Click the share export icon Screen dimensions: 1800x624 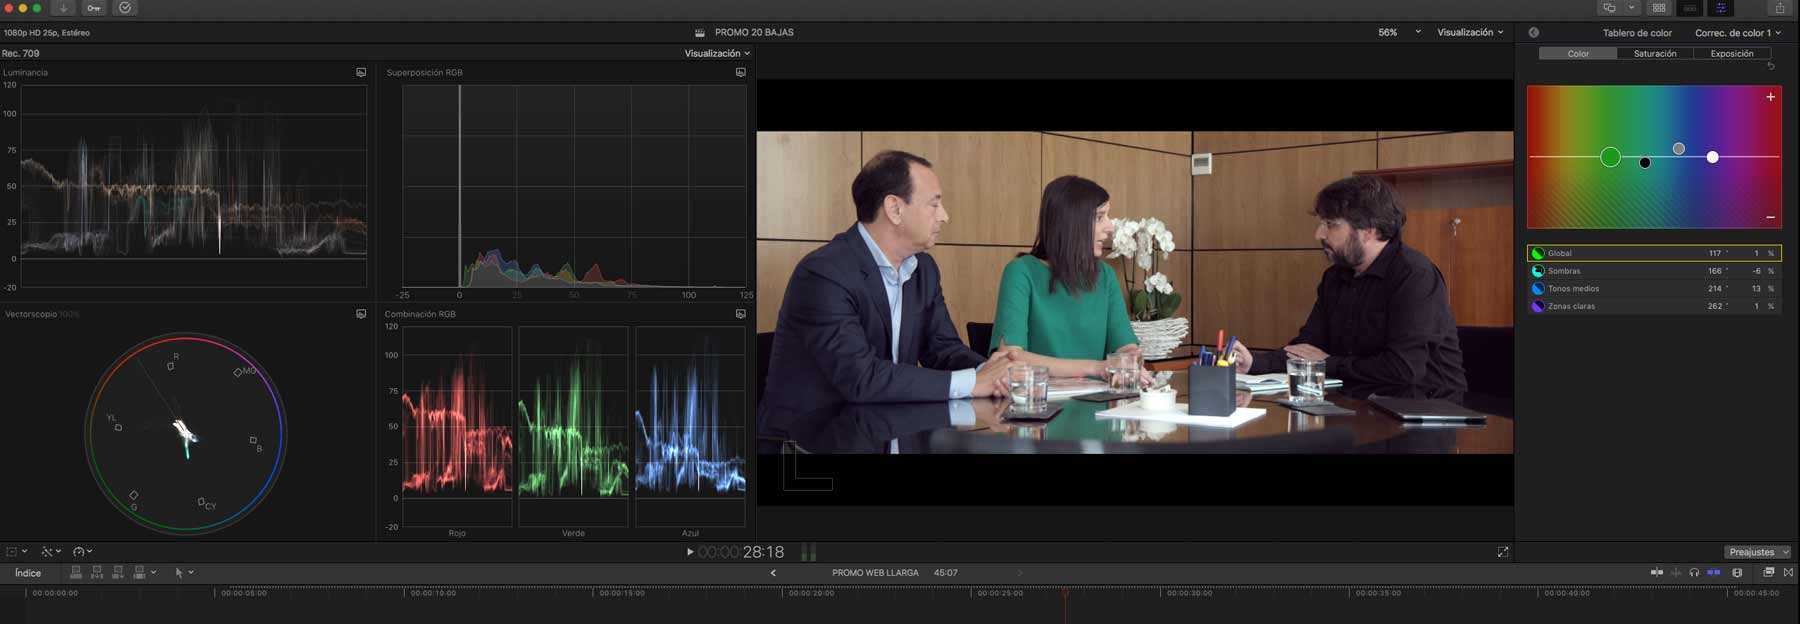(1780, 8)
